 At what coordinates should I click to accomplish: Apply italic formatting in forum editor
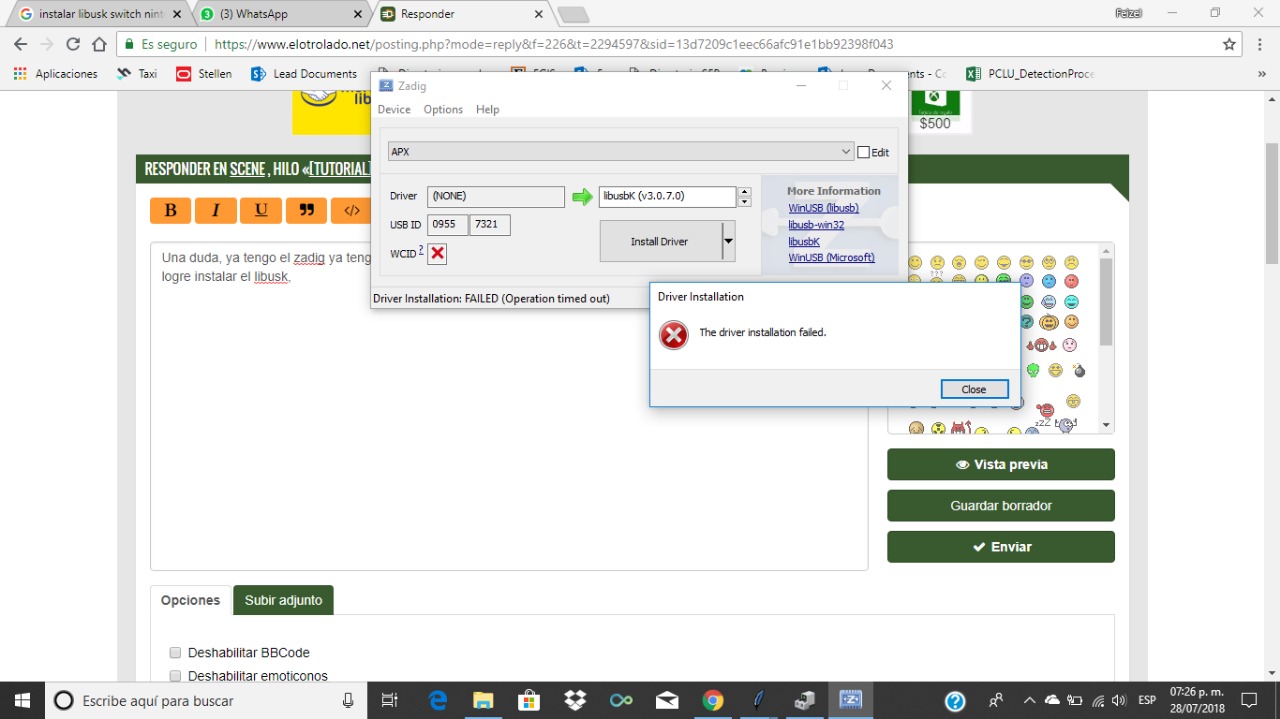216,210
